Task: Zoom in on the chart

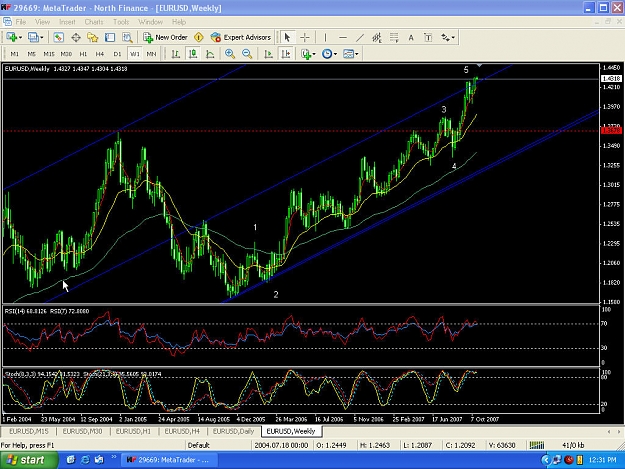Action: 230,54
